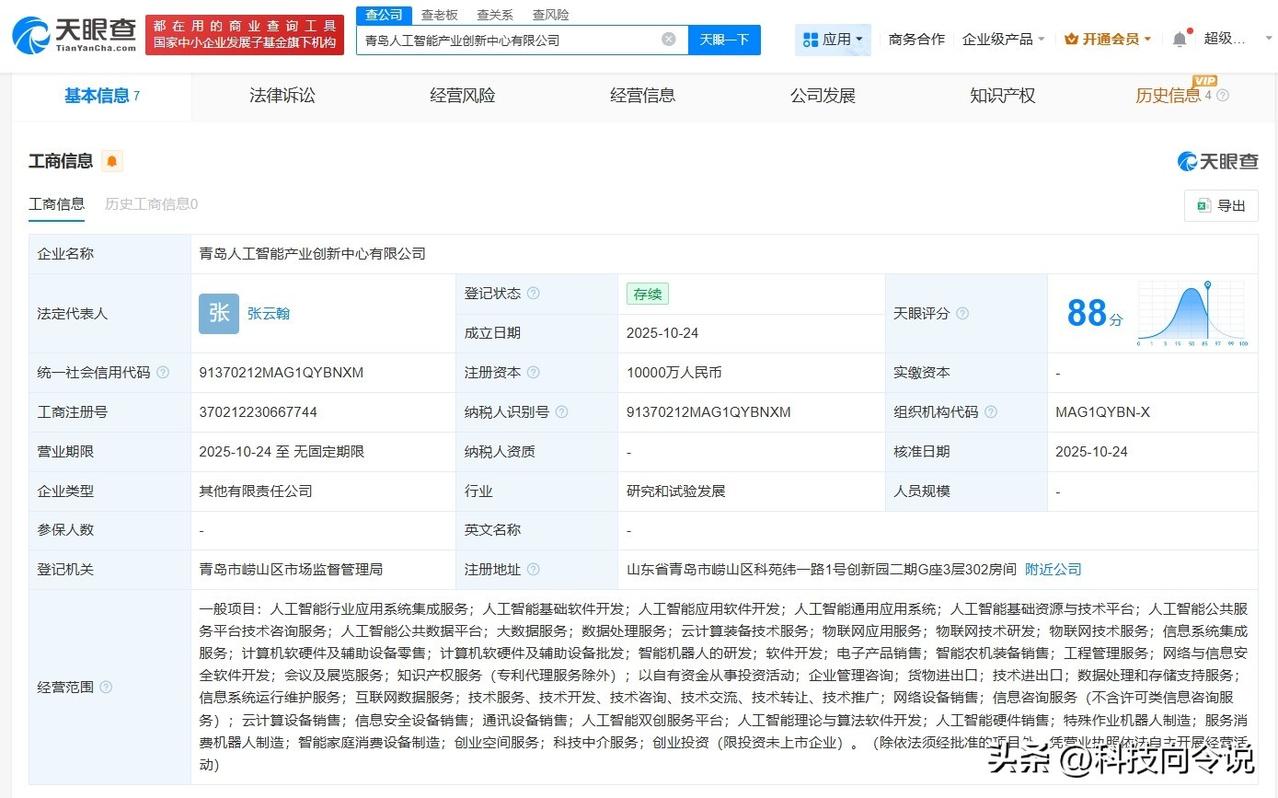The image size is (1278, 798).
Task: Click help icon next to 组织机构代码
Action: point(990,412)
